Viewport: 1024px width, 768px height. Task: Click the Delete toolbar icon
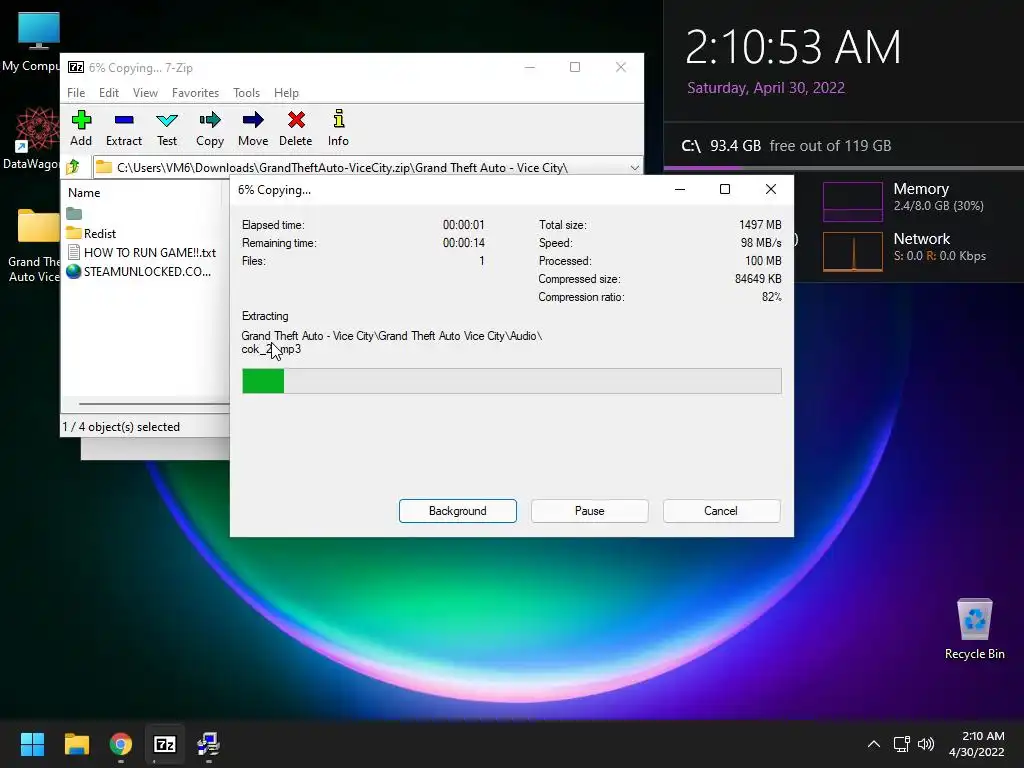point(296,128)
